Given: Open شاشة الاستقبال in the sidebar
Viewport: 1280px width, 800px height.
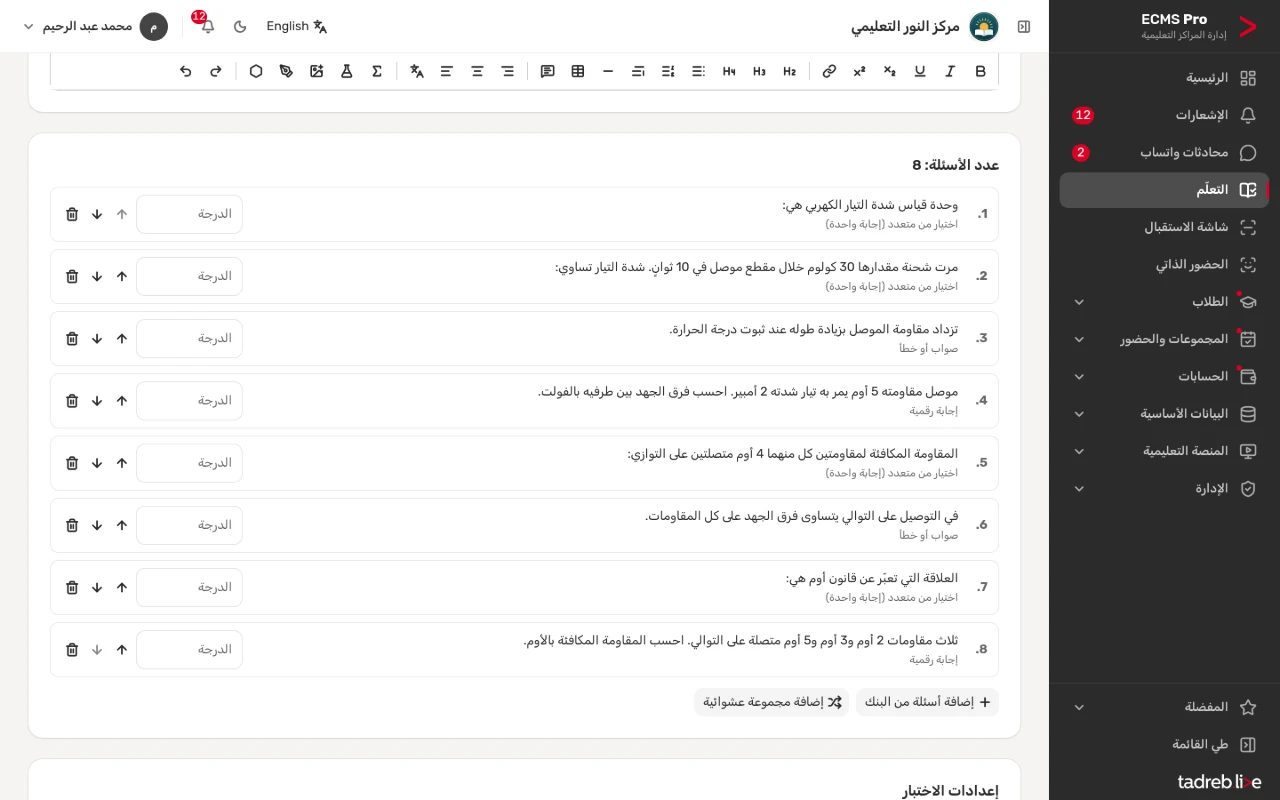Looking at the screenshot, I should click(x=1164, y=227).
